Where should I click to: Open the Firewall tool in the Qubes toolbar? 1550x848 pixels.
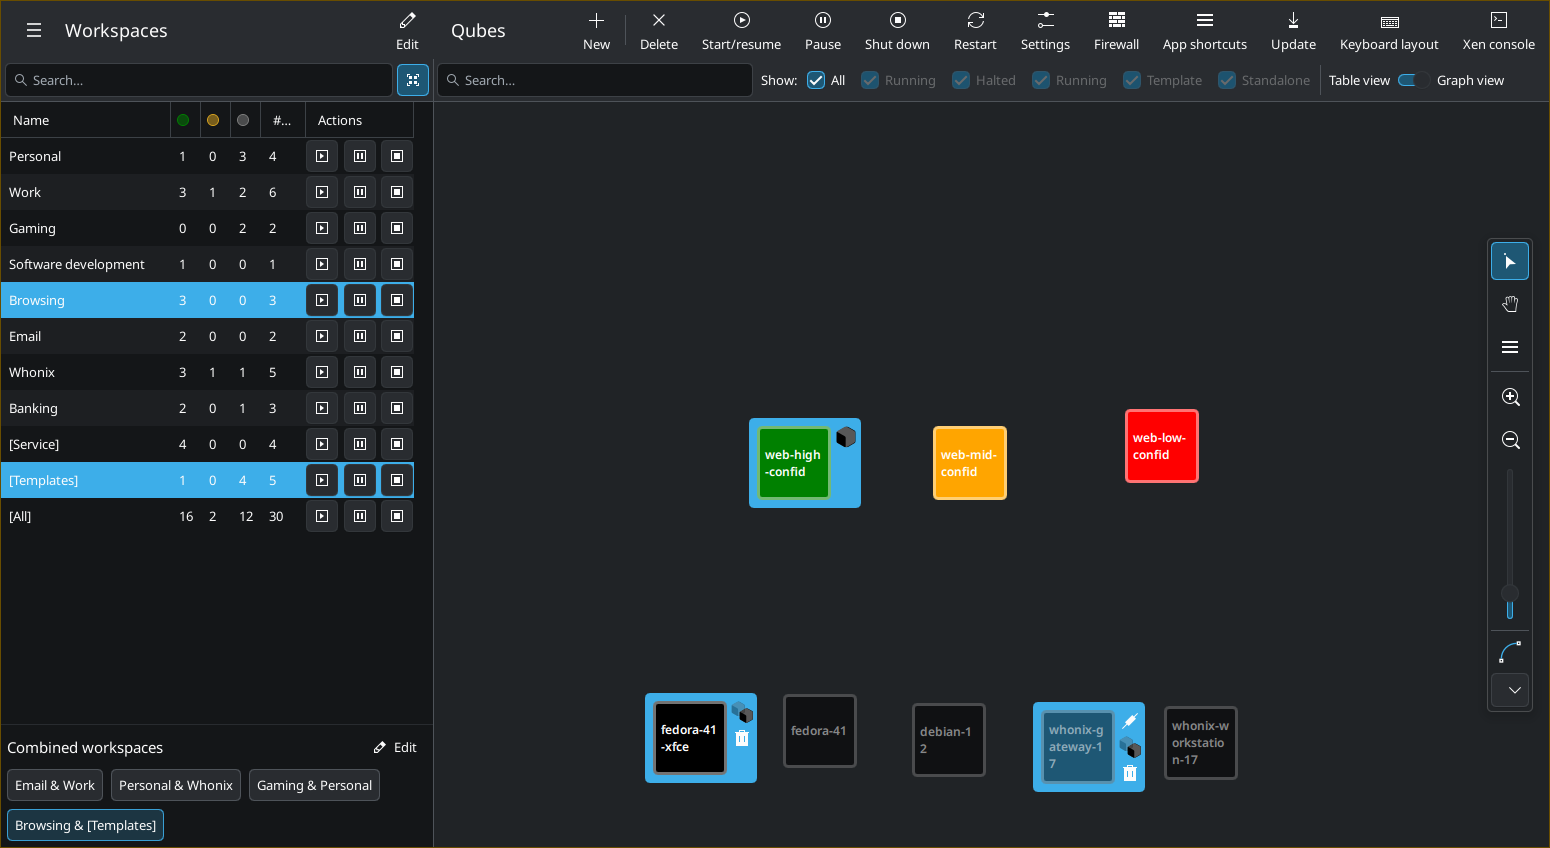click(x=1116, y=30)
